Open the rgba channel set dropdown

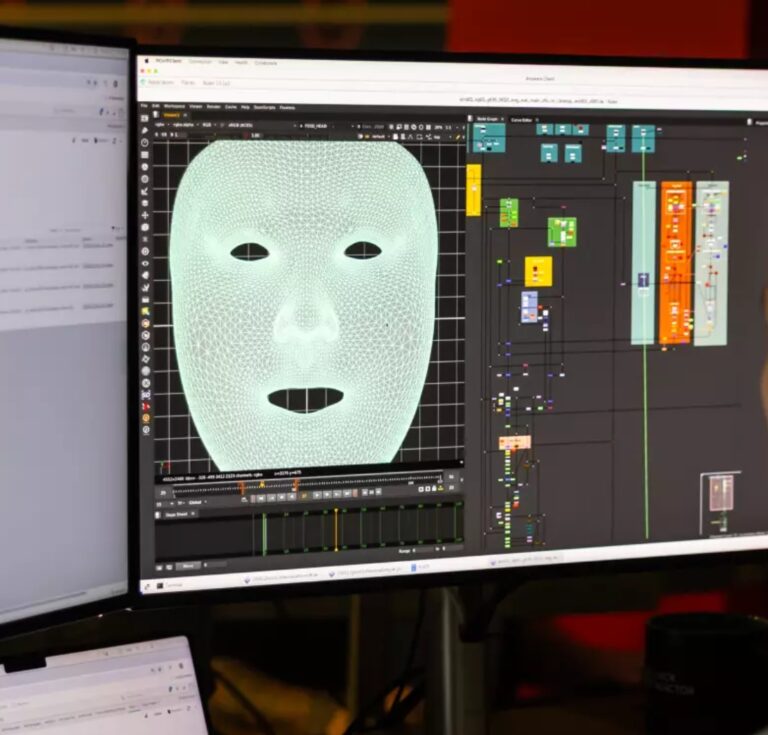pos(161,124)
